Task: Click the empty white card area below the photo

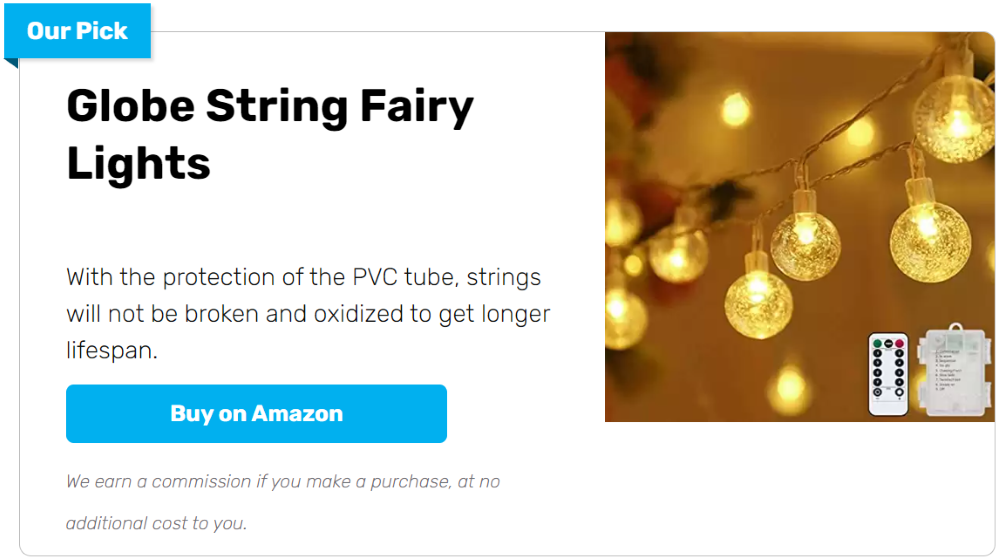Action: pos(800,488)
